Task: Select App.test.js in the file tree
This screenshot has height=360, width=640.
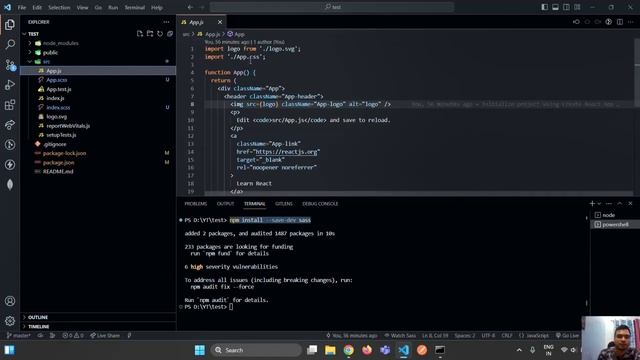Action: coord(98,89)
